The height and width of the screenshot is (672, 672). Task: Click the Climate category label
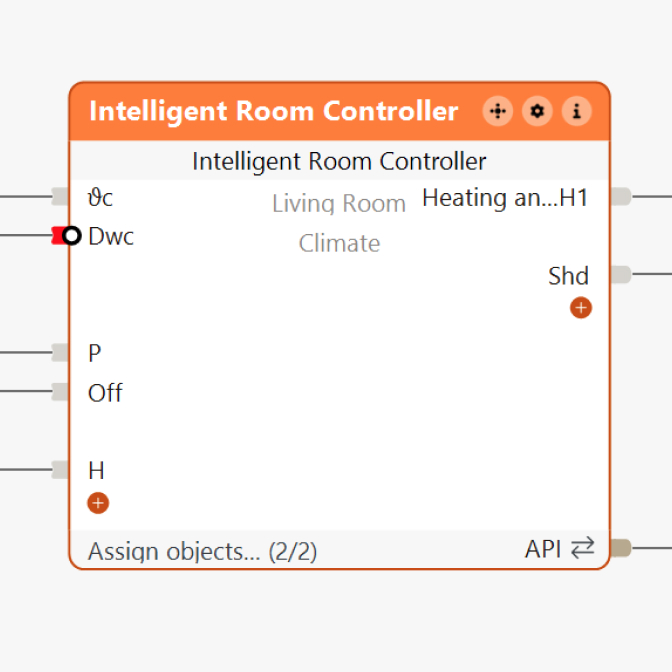339,243
